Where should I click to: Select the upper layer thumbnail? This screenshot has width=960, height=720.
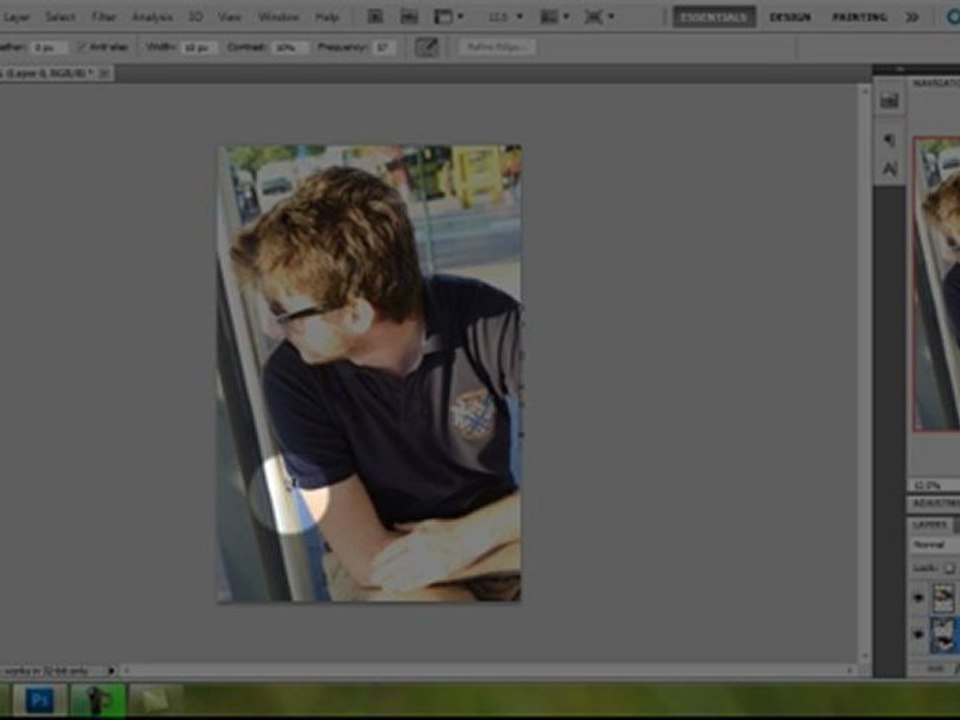pos(943,598)
